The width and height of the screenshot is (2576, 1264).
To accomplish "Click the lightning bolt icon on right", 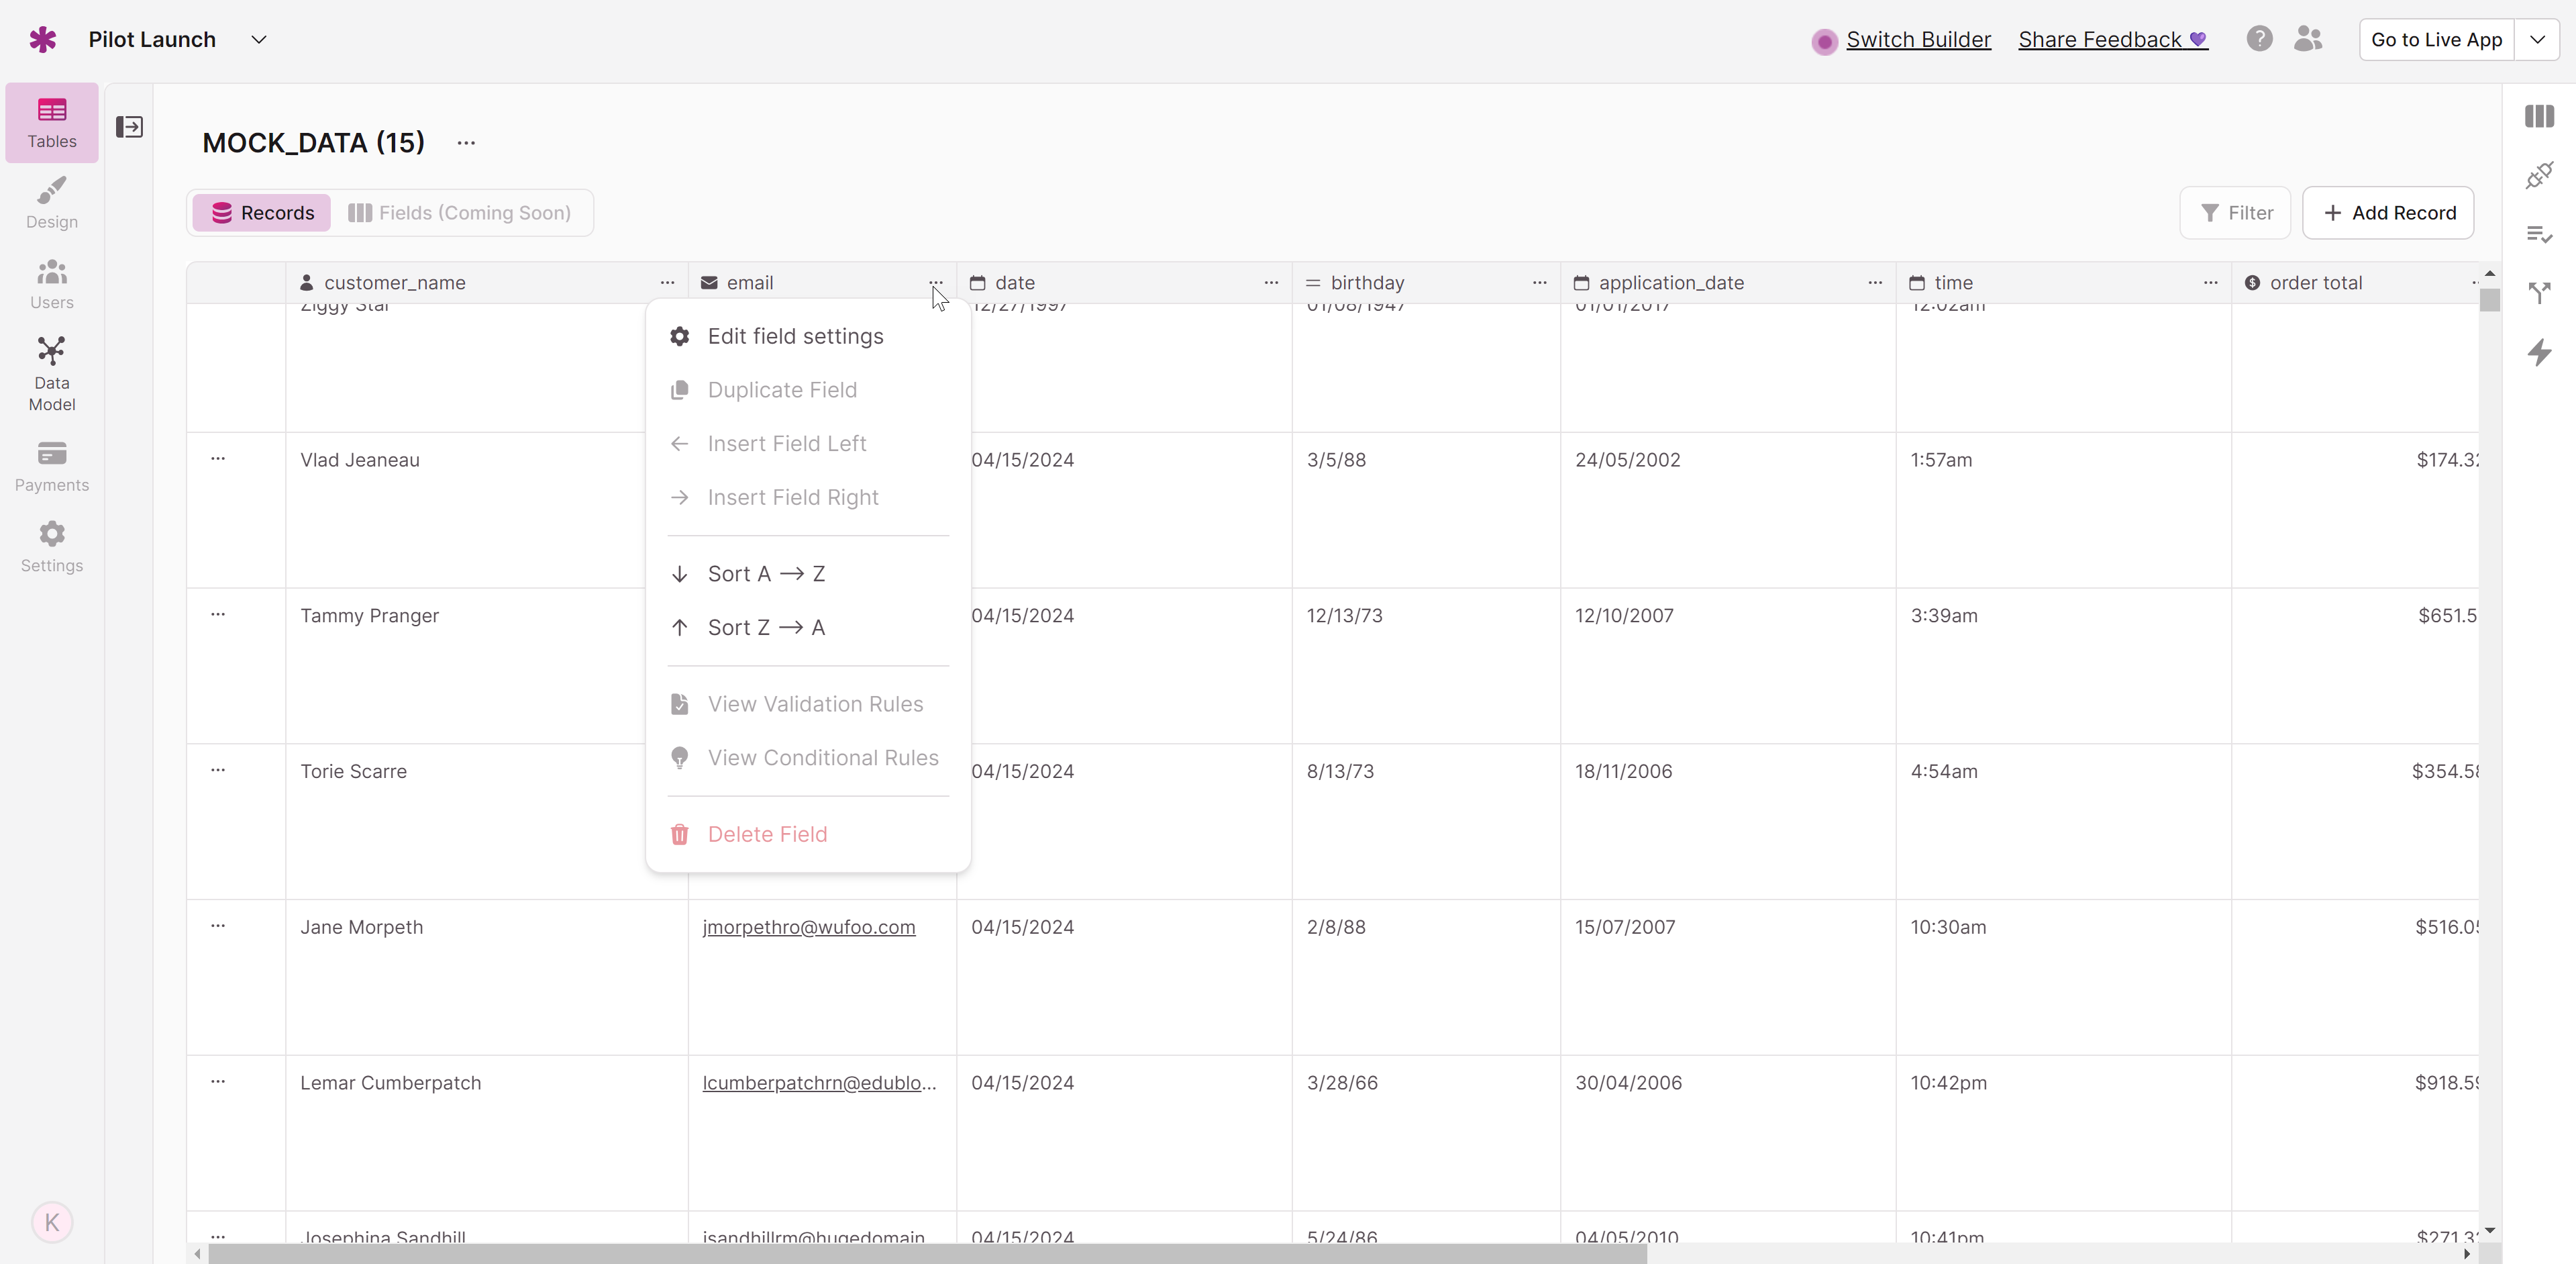I will point(2539,352).
